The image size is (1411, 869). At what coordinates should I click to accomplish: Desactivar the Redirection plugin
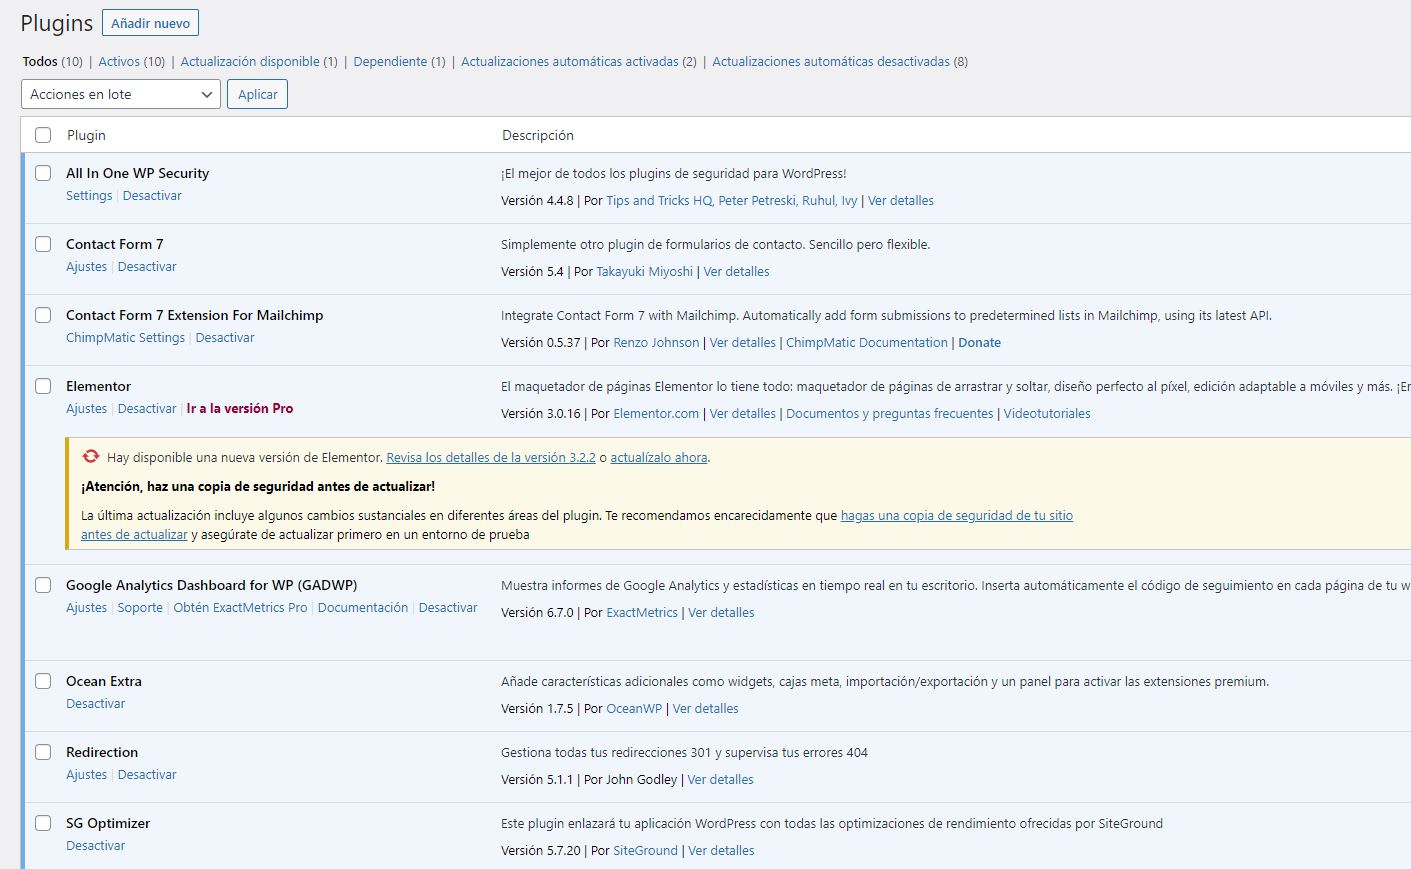147,775
